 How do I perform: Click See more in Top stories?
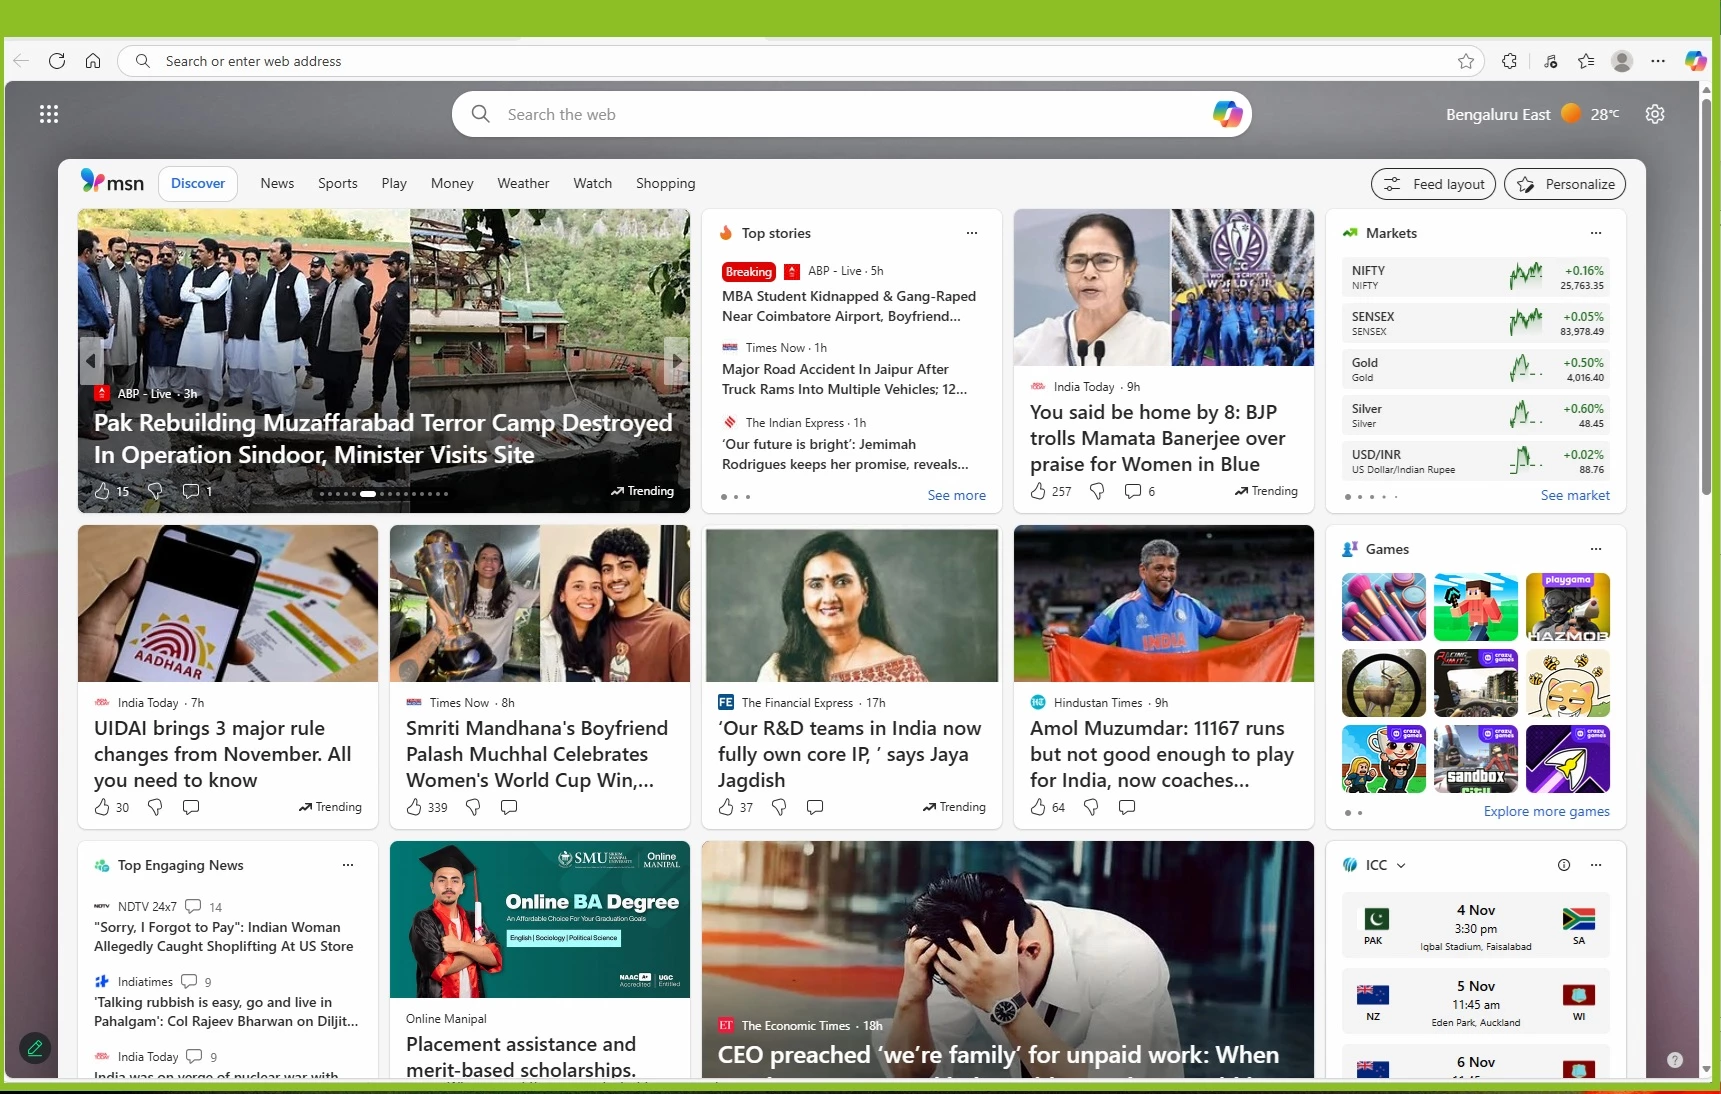coord(957,495)
